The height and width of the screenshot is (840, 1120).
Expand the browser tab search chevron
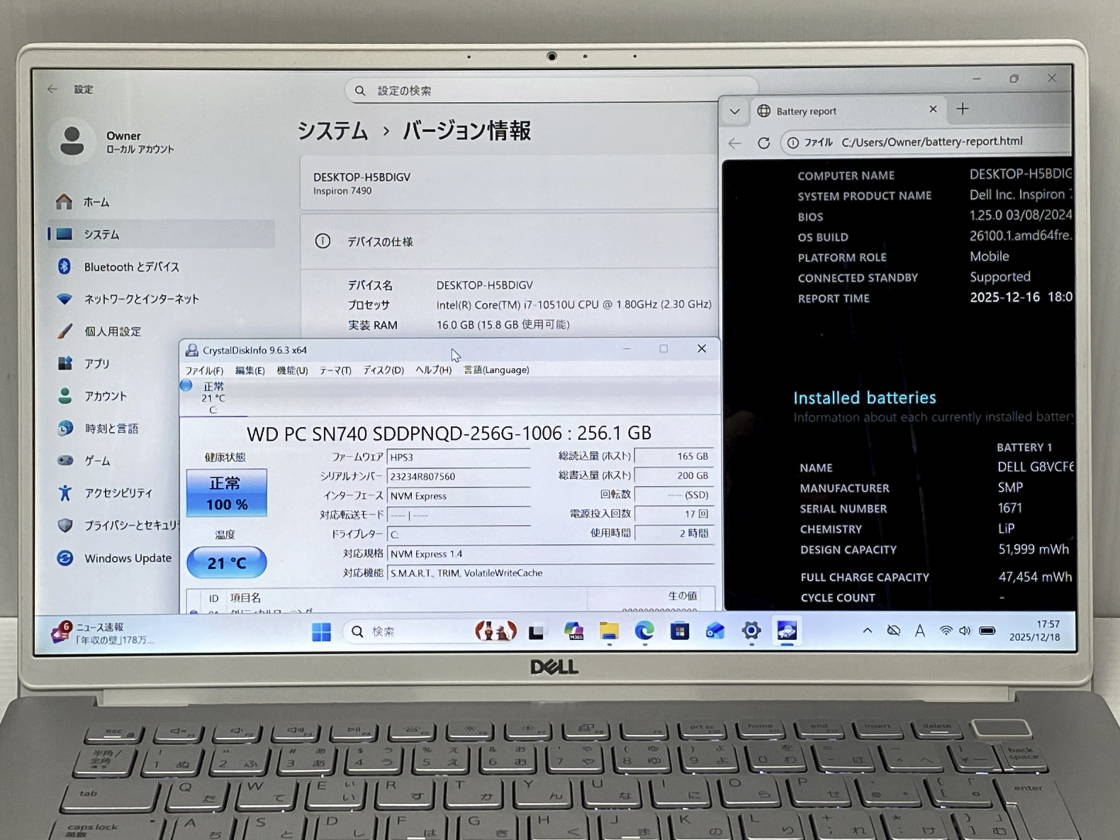coord(735,111)
